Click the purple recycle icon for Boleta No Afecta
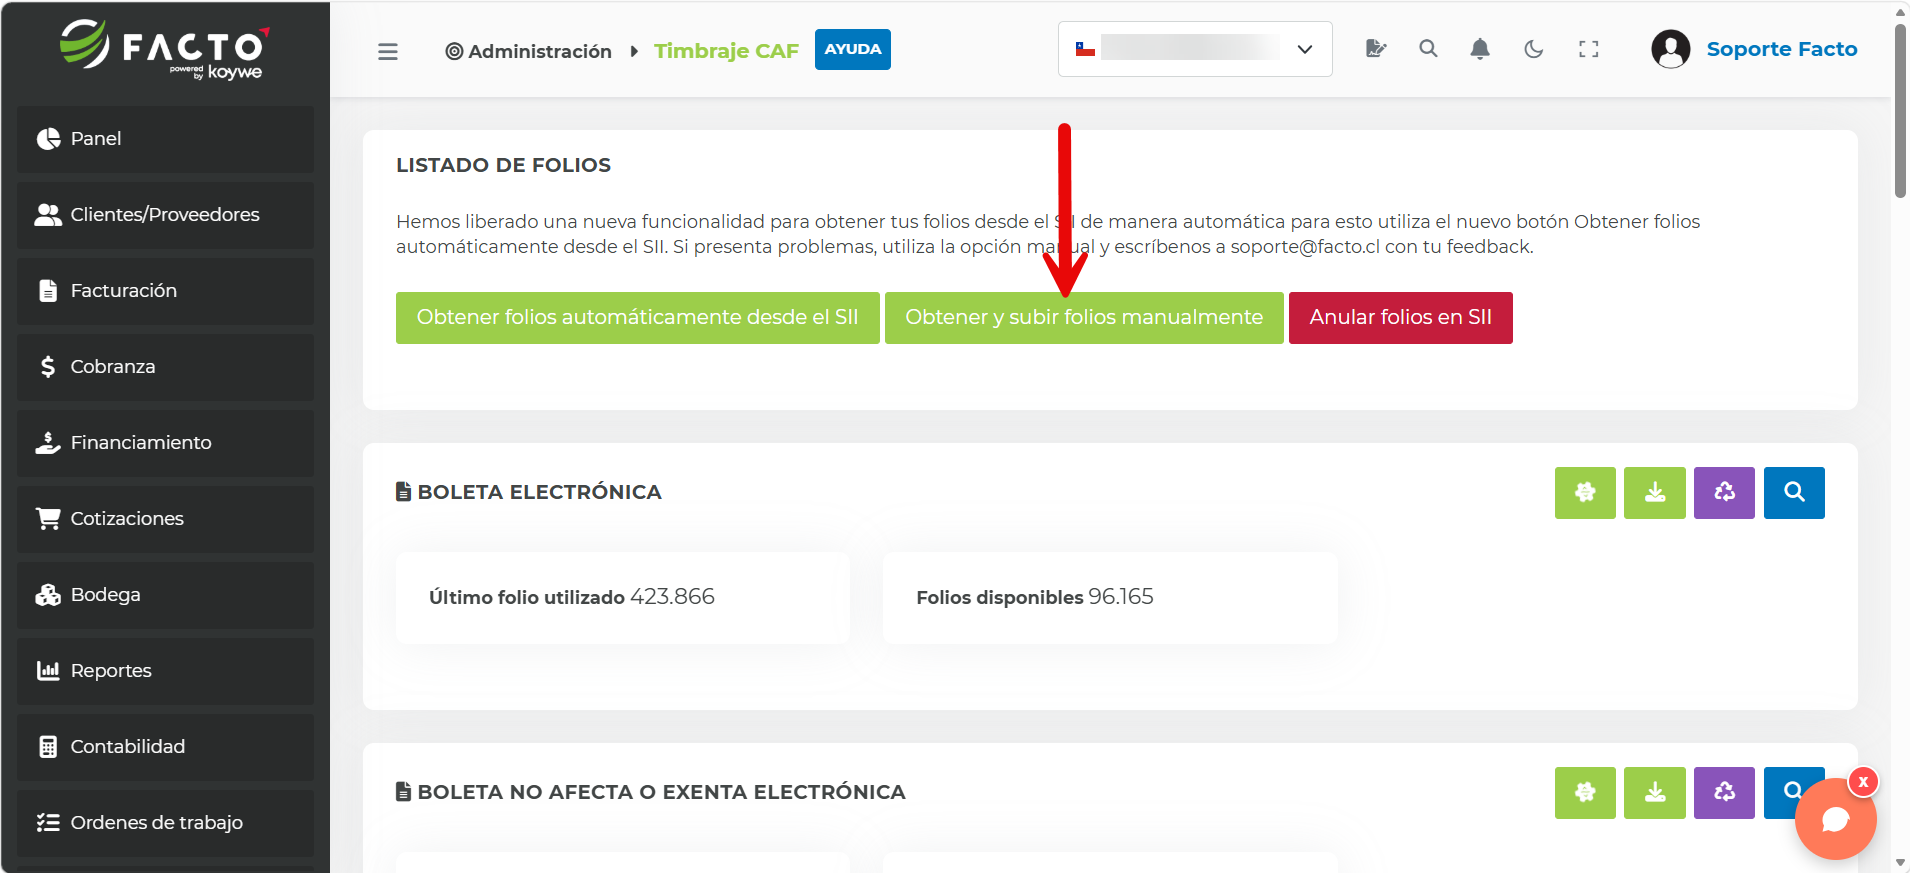This screenshot has width=1910, height=873. click(1724, 793)
